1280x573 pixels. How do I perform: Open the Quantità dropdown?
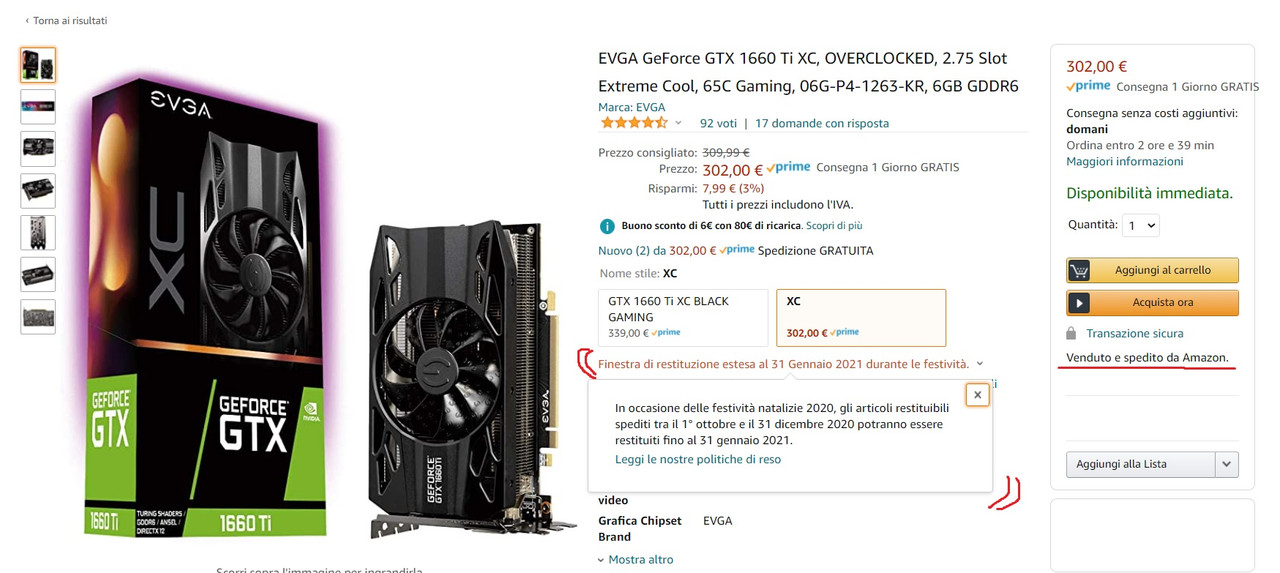click(x=1140, y=225)
